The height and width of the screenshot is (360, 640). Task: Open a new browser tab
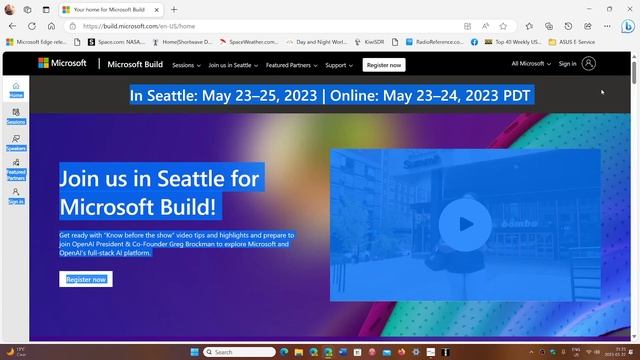click(x=174, y=9)
